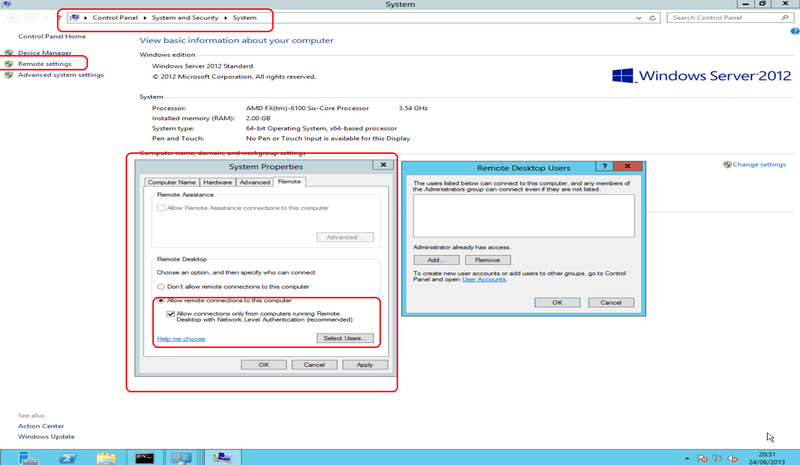
Task: Click shield icon beside Advanced system settings
Action: (x=9, y=75)
